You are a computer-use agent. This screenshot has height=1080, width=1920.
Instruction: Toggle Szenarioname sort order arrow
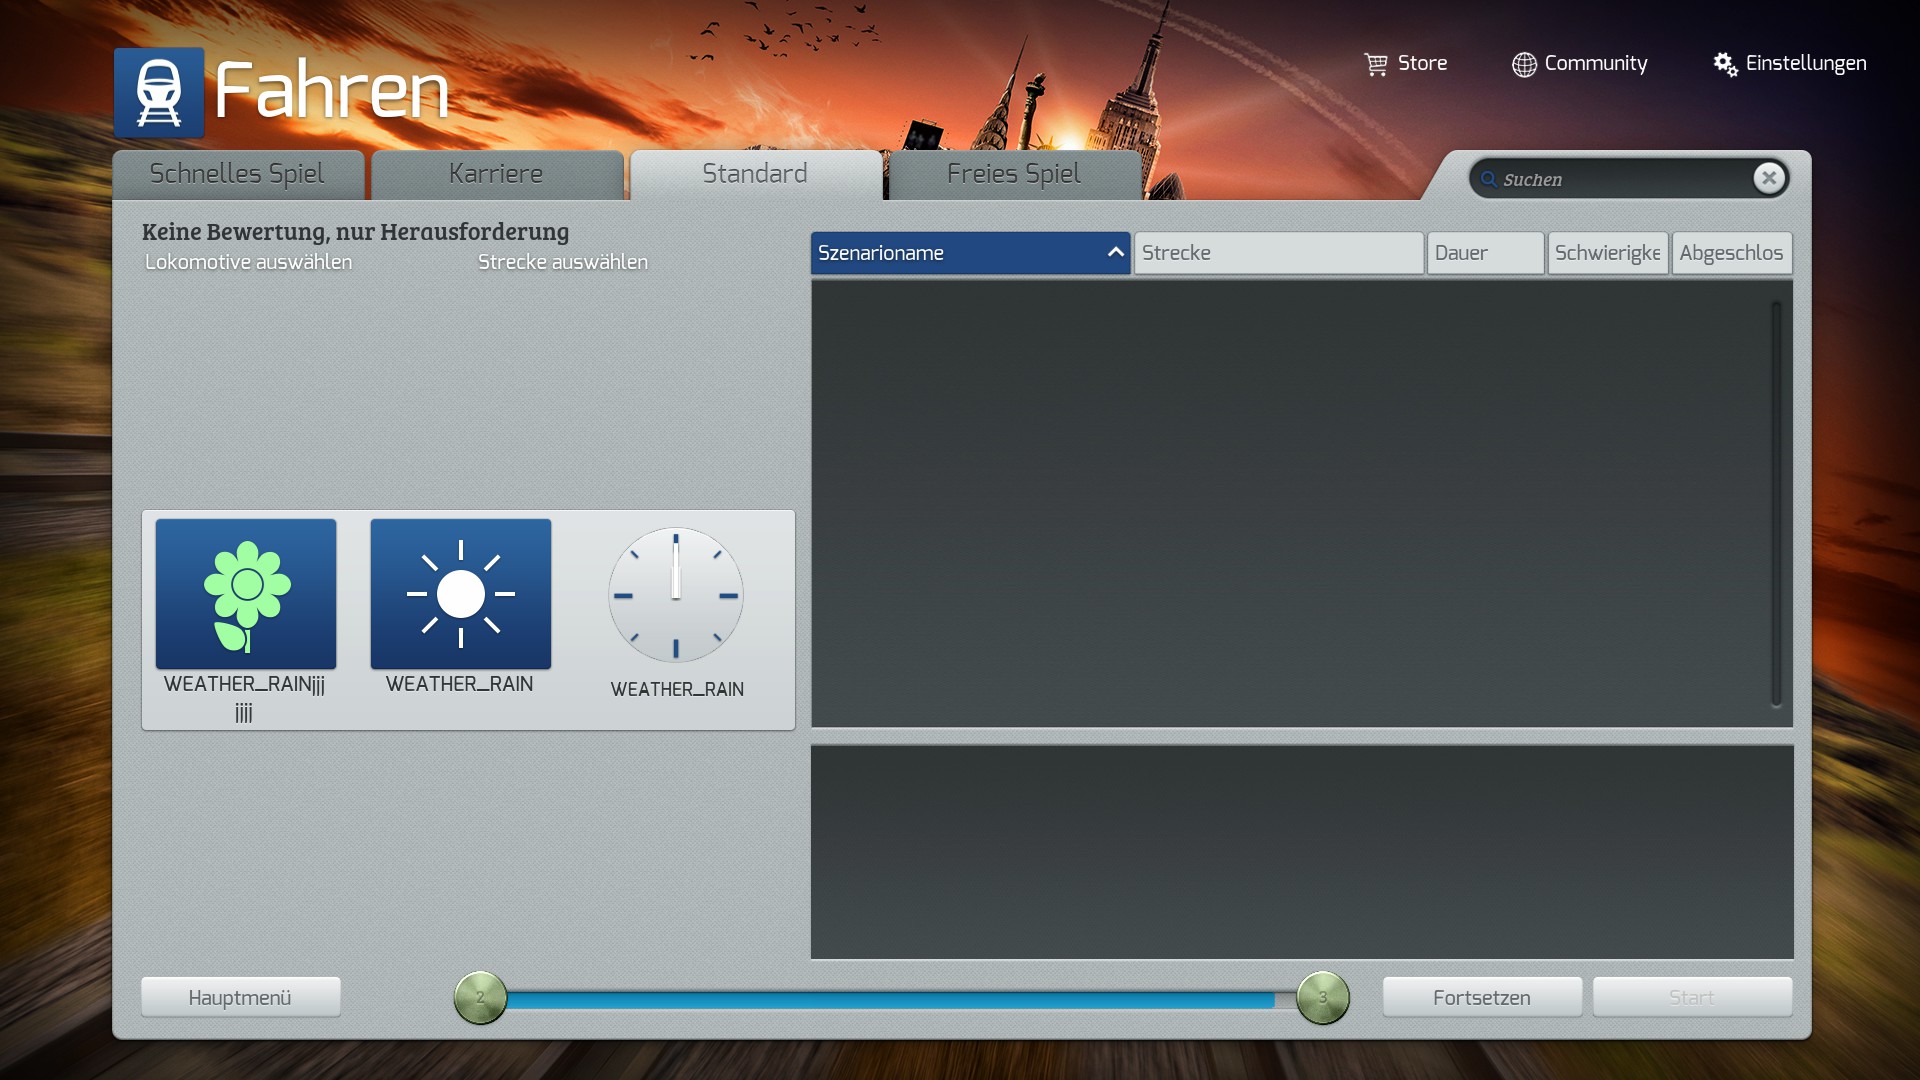1115,253
